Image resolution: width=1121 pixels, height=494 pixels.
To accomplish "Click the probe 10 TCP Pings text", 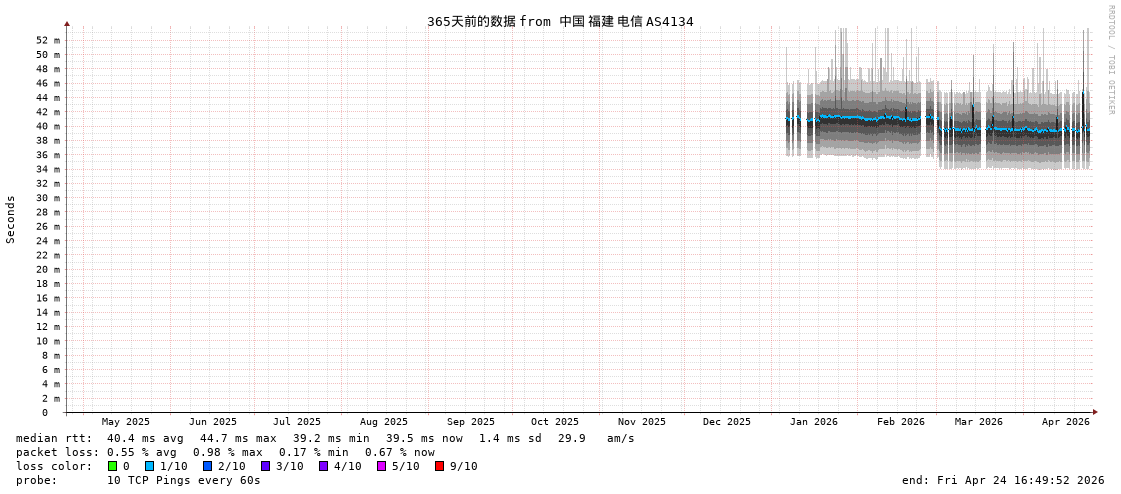I will 183,480.
